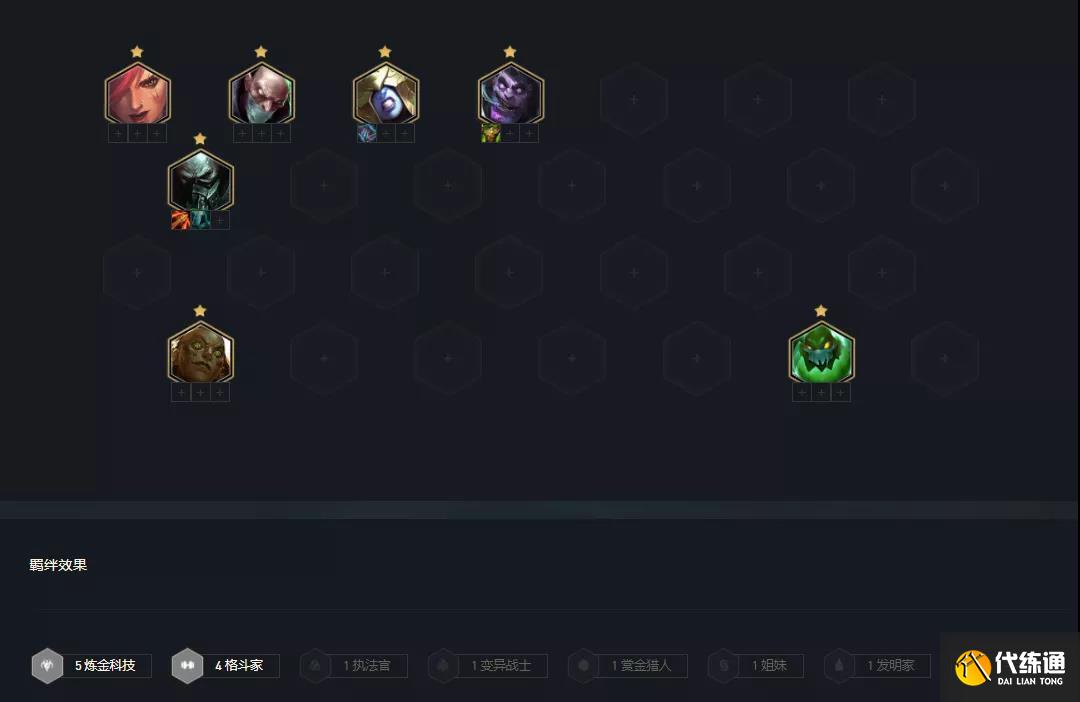Select Urgot's red-orange first item
1080x702 pixels.
[180, 220]
